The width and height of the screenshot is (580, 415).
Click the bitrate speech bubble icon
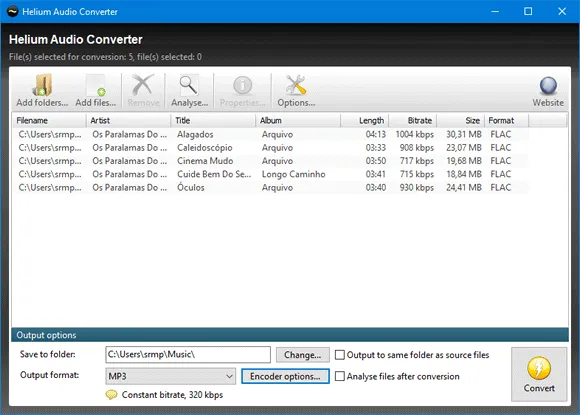(111, 395)
